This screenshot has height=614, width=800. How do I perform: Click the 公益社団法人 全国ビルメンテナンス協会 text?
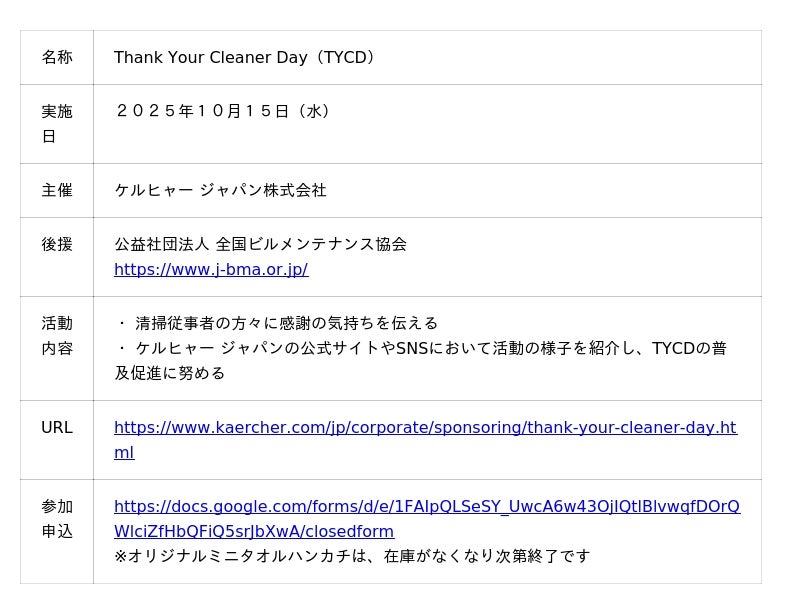260,245
